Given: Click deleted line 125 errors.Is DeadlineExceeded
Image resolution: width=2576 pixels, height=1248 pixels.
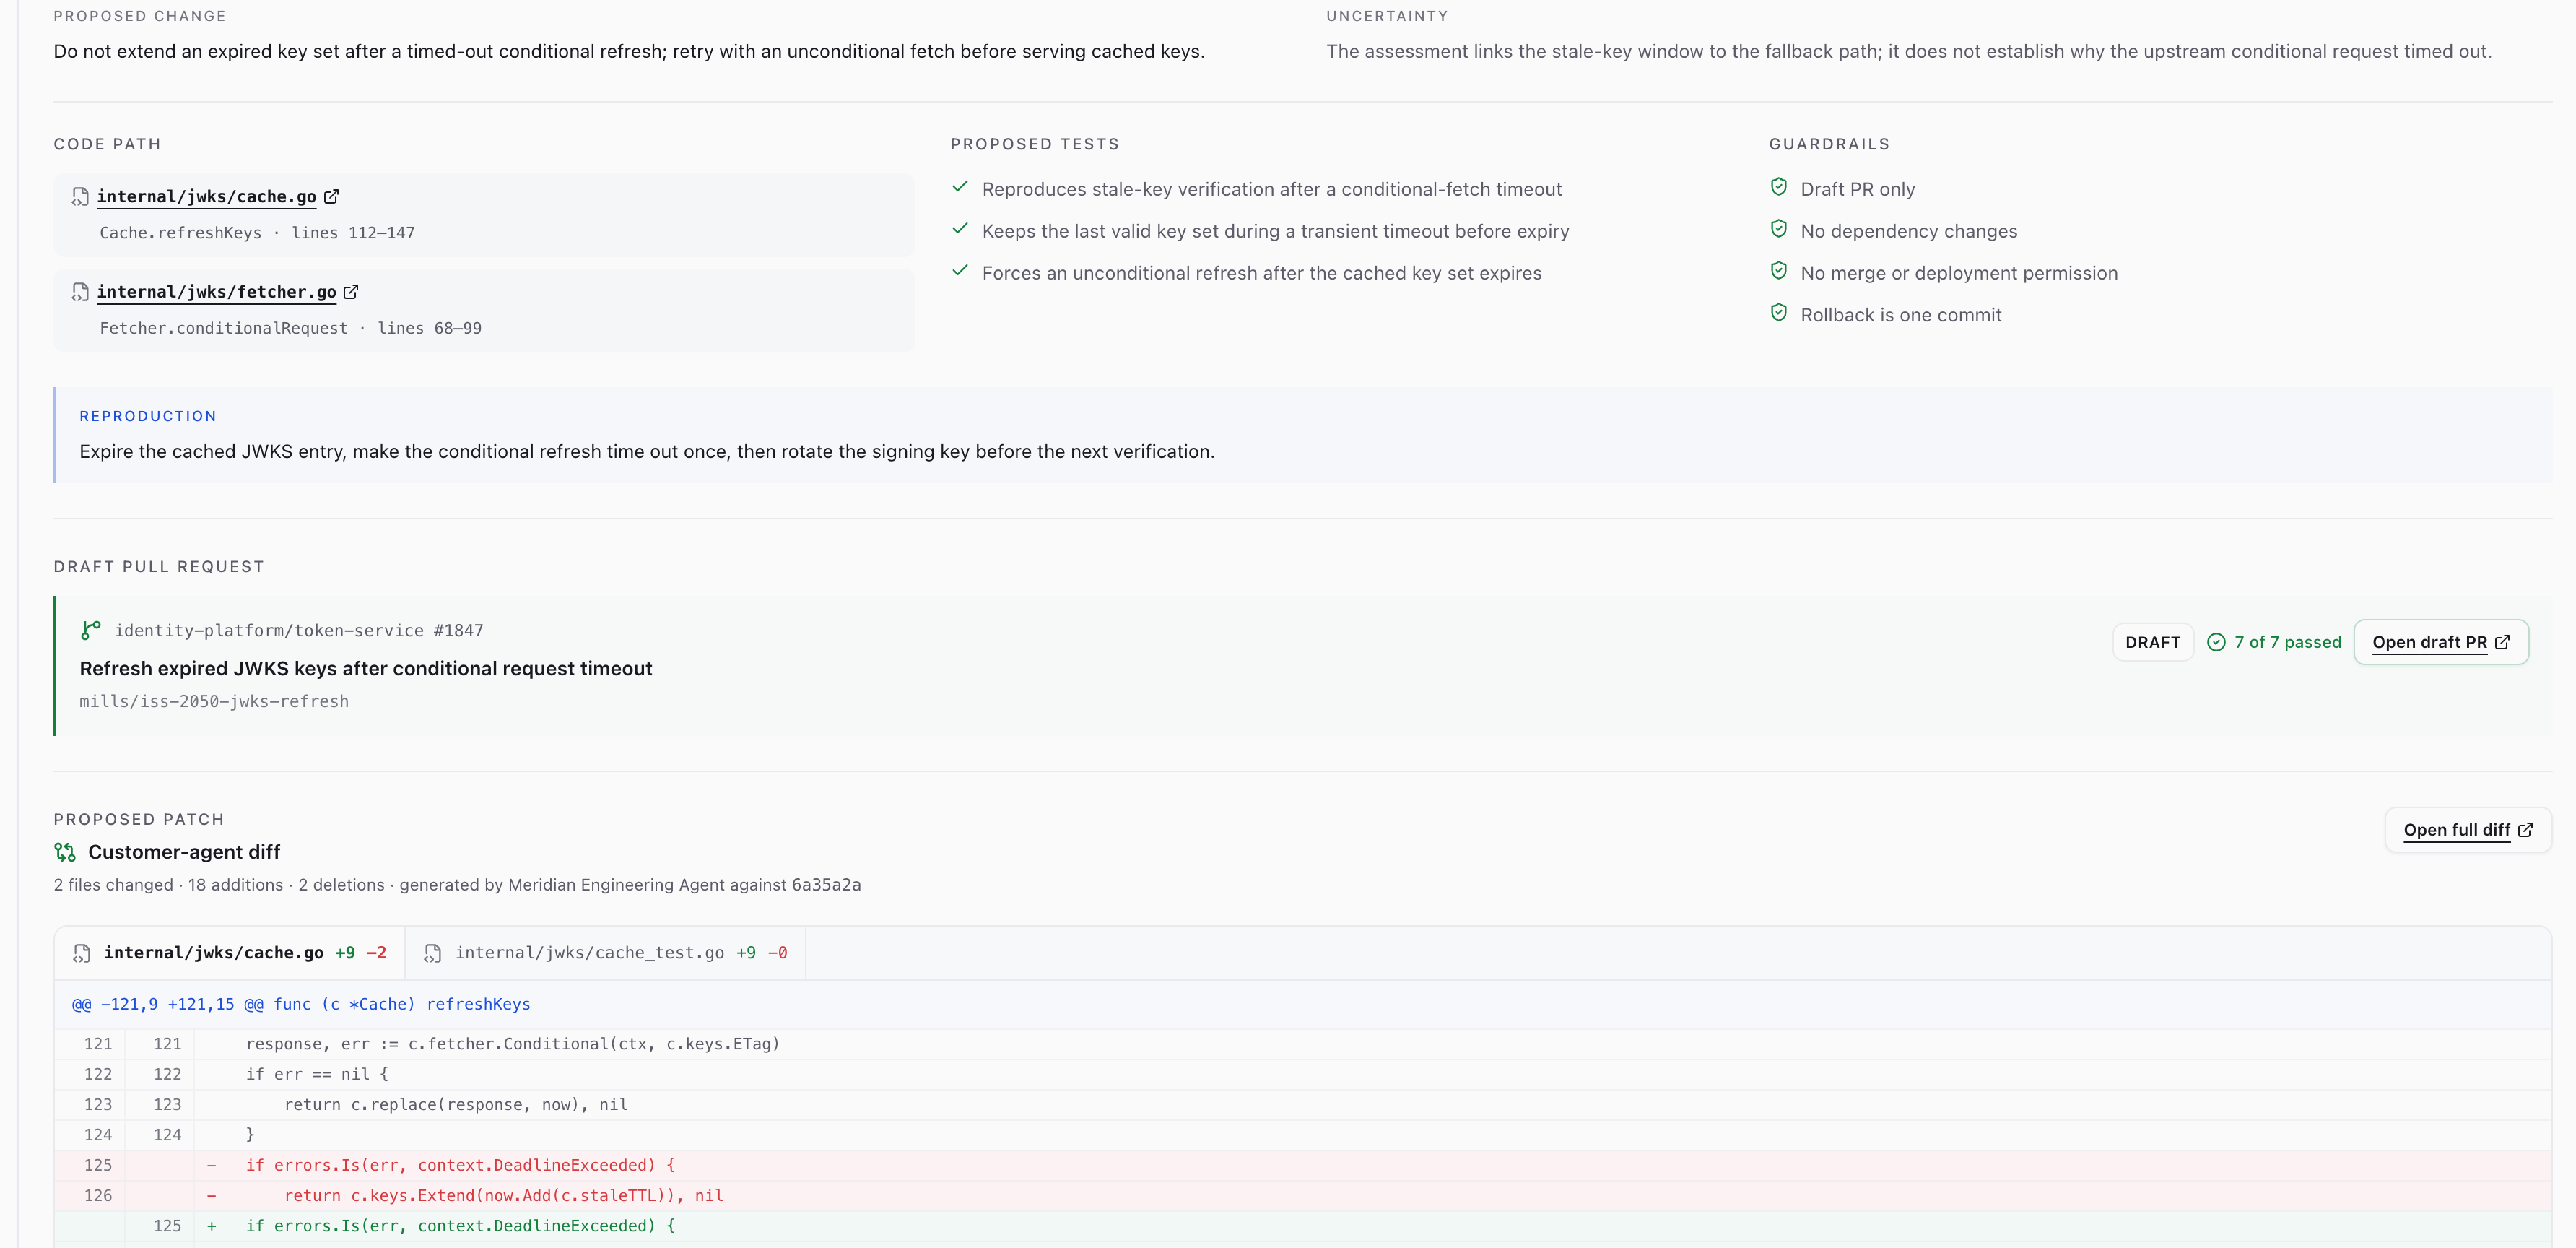Looking at the screenshot, I should coord(1302,1166).
